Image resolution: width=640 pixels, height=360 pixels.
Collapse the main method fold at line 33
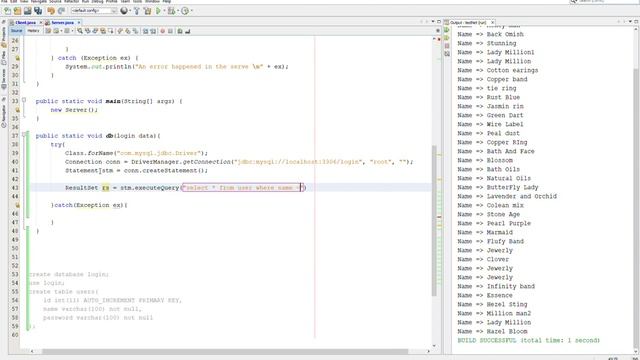(24, 100)
